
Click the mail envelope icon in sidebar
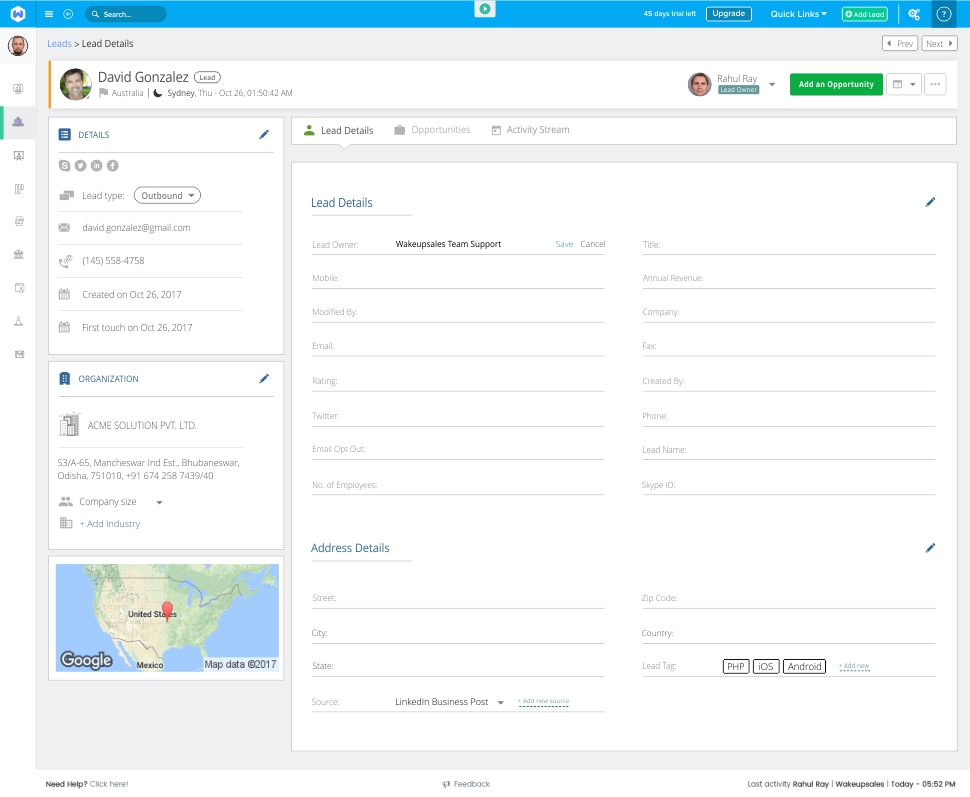tap(19, 355)
